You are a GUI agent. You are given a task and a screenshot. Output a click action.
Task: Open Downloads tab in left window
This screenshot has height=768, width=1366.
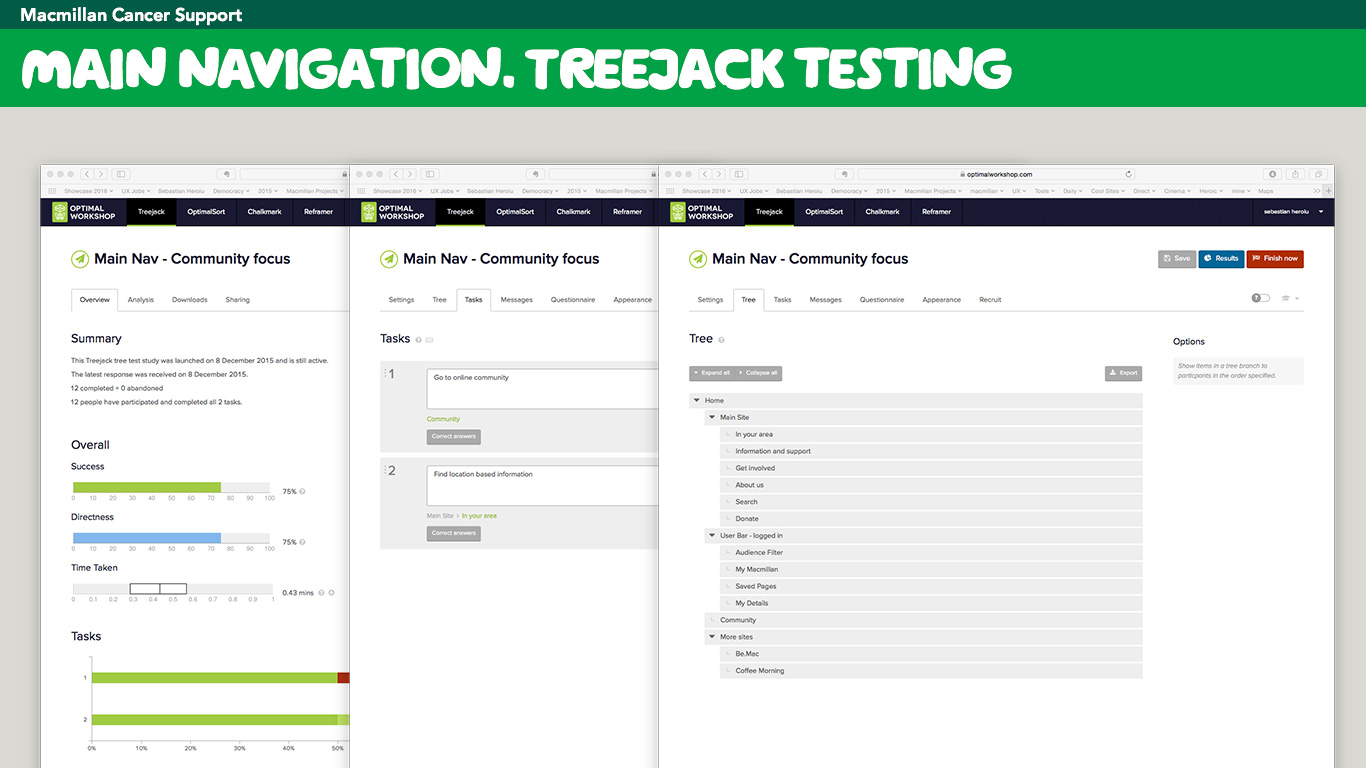tap(190, 300)
